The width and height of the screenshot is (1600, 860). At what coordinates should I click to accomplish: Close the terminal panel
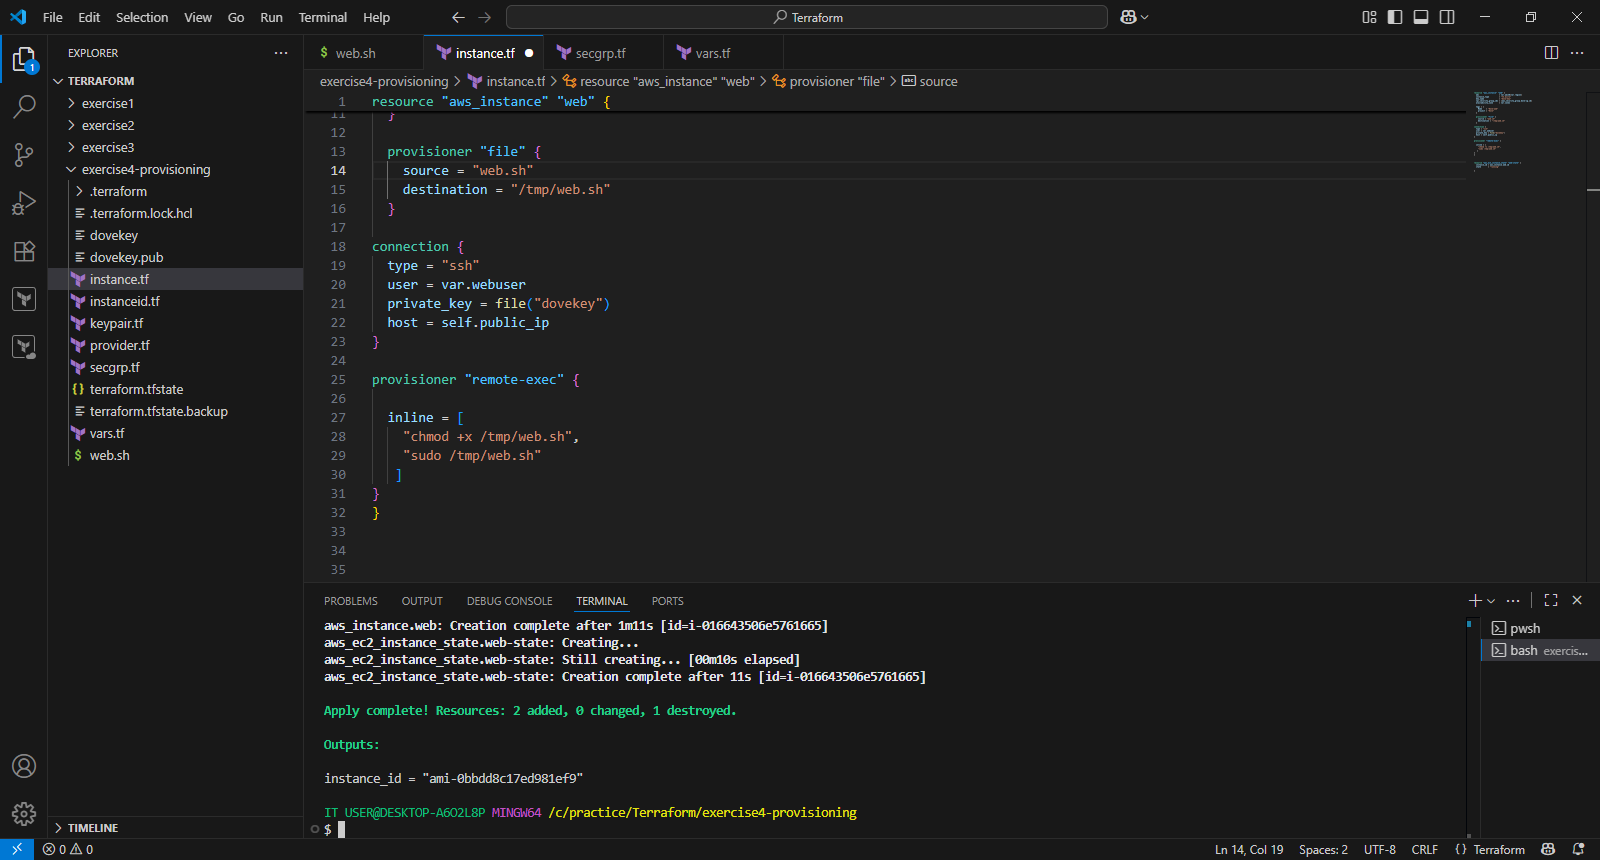tap(1577, 600)
